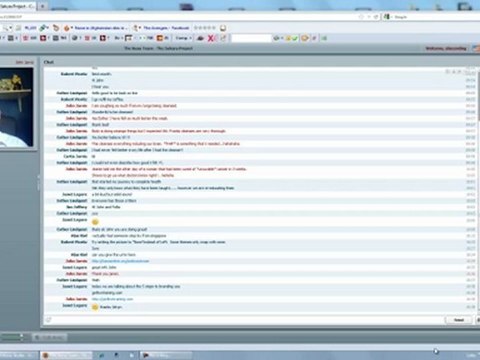This screenshot has height=360, width=480.
Task: Open the first blue link in the chat
Action: click(x=120, y=261)
